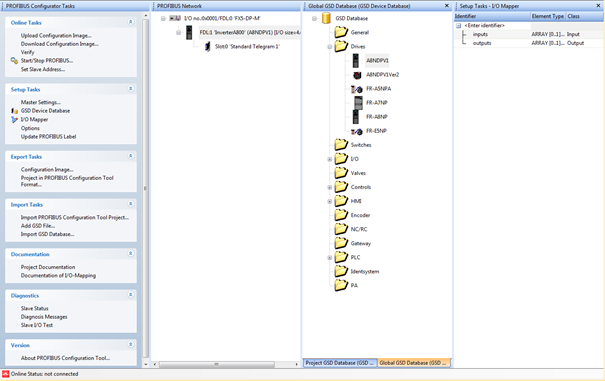Open the Switches folder icon

pos(341,145)
